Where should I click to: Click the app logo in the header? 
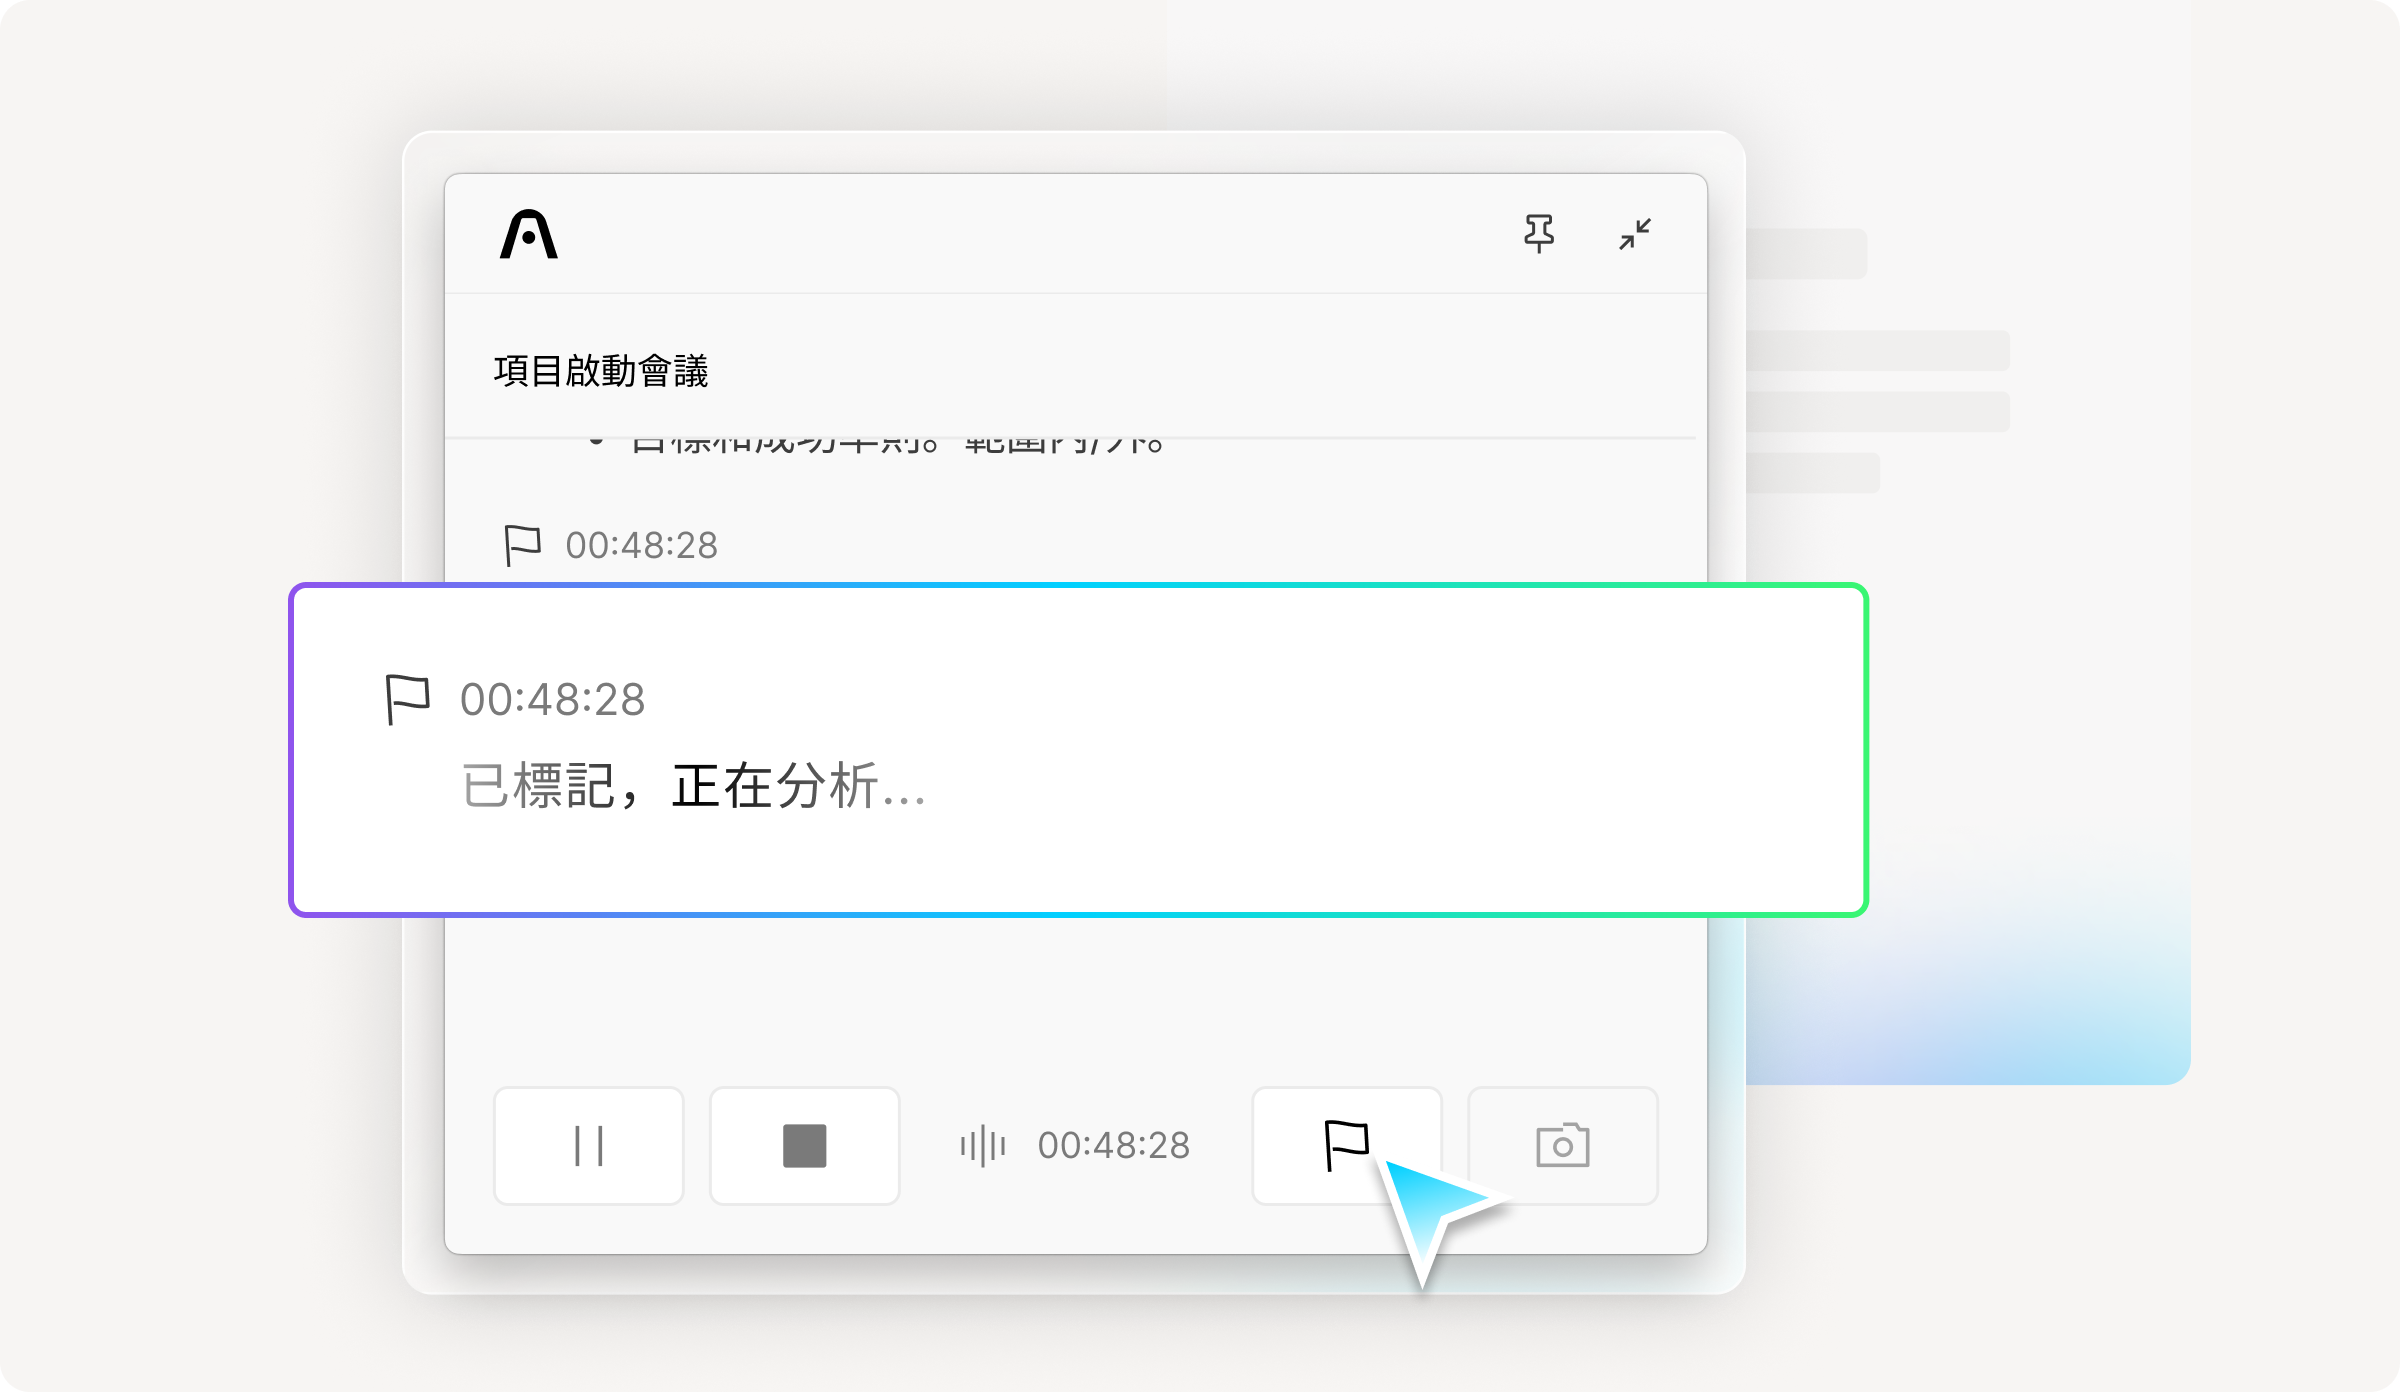click(x=528, y=235)
